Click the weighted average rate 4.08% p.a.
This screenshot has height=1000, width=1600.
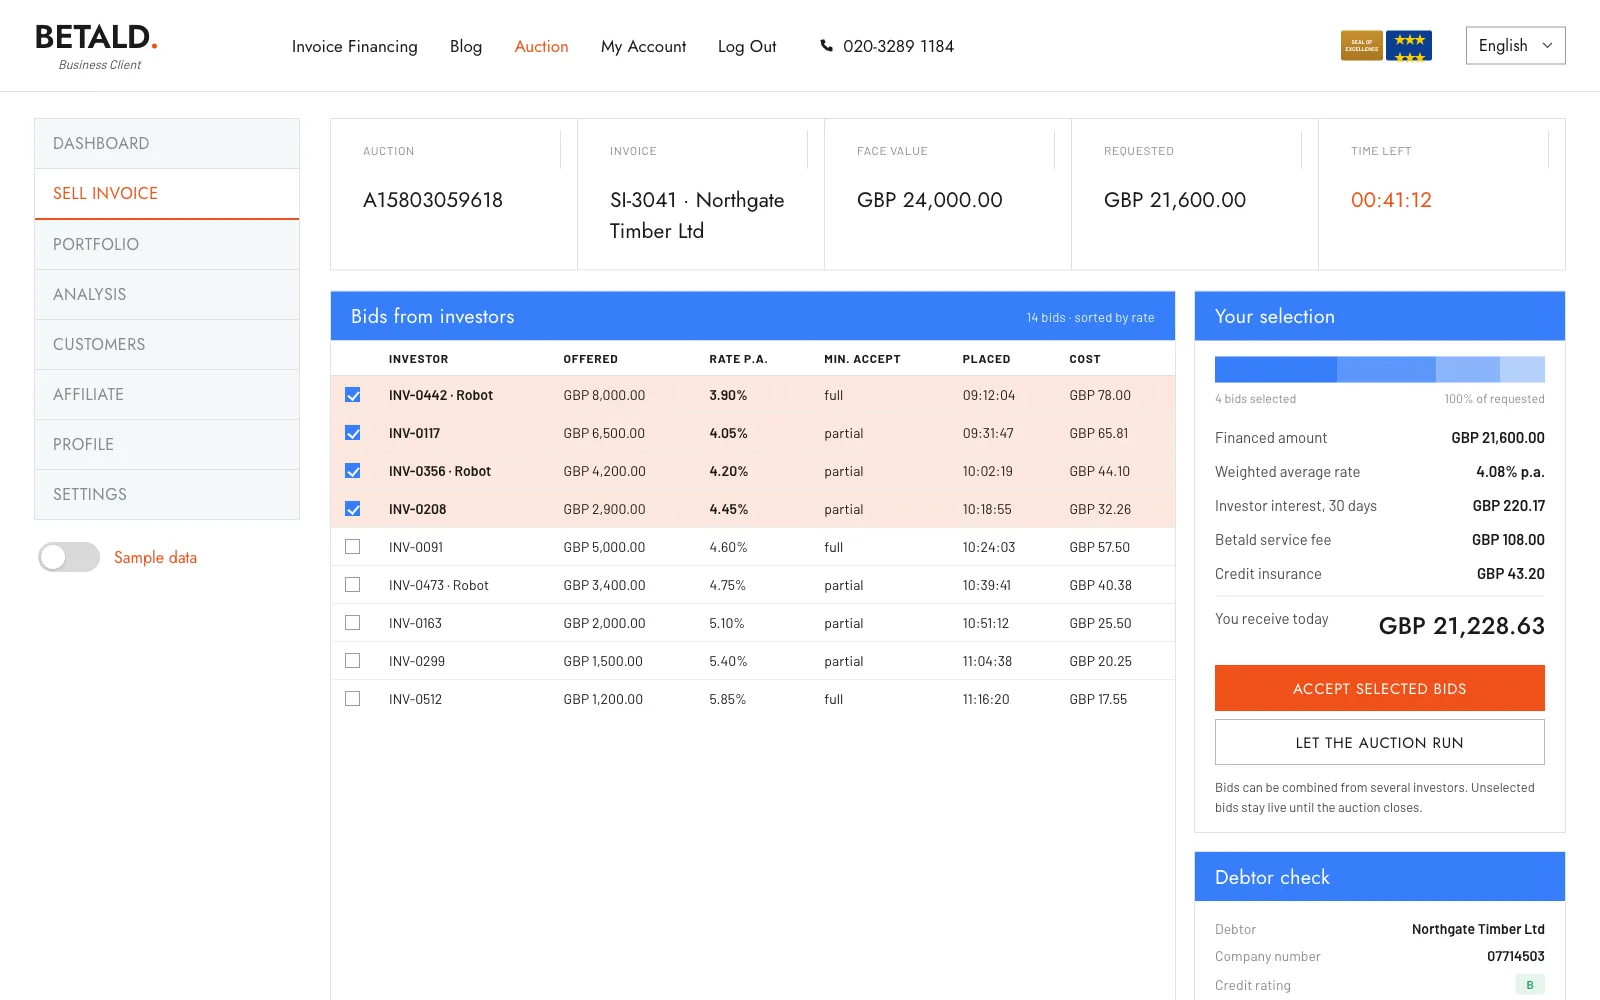tap(1510, 472)
